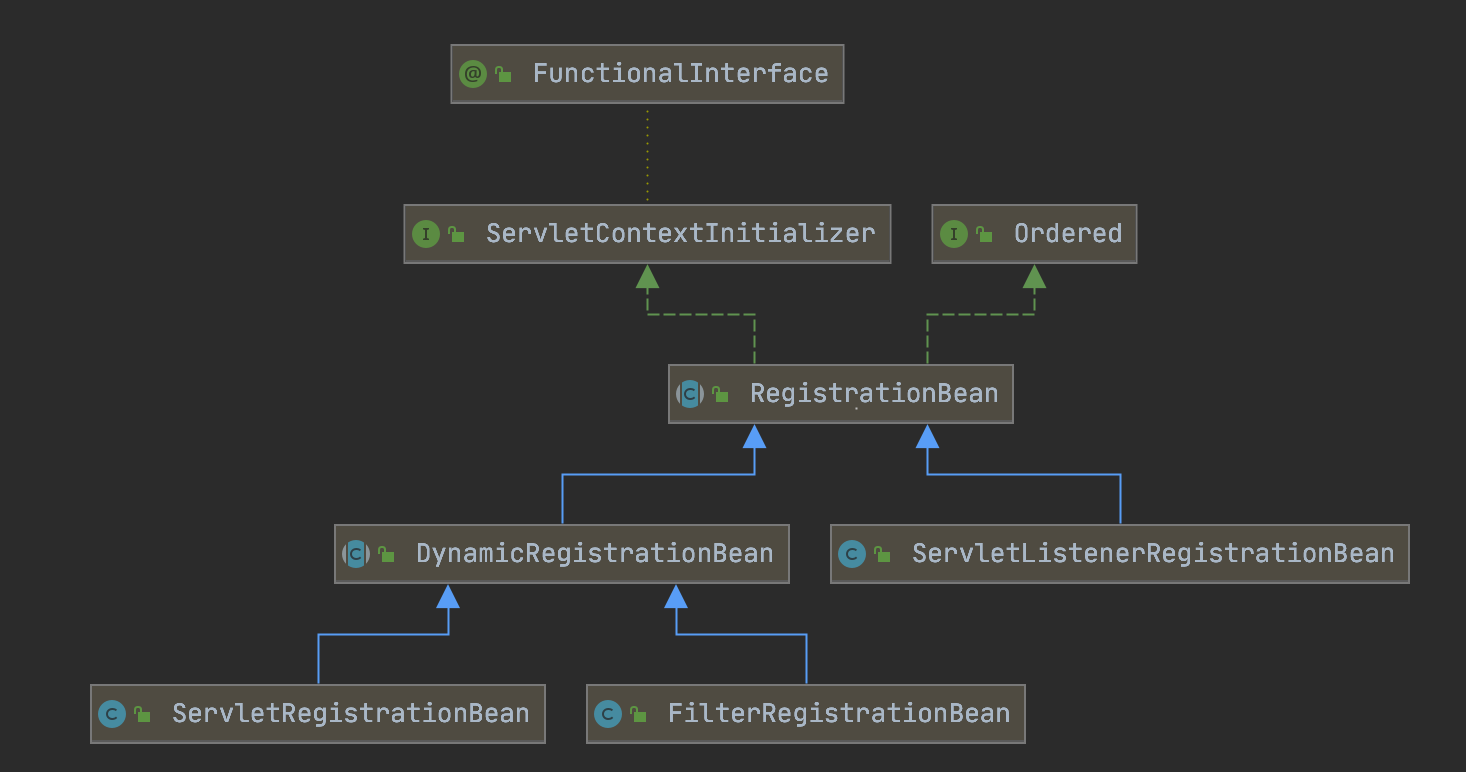Click the interface icon on the Ordered node

pos(954,233)
